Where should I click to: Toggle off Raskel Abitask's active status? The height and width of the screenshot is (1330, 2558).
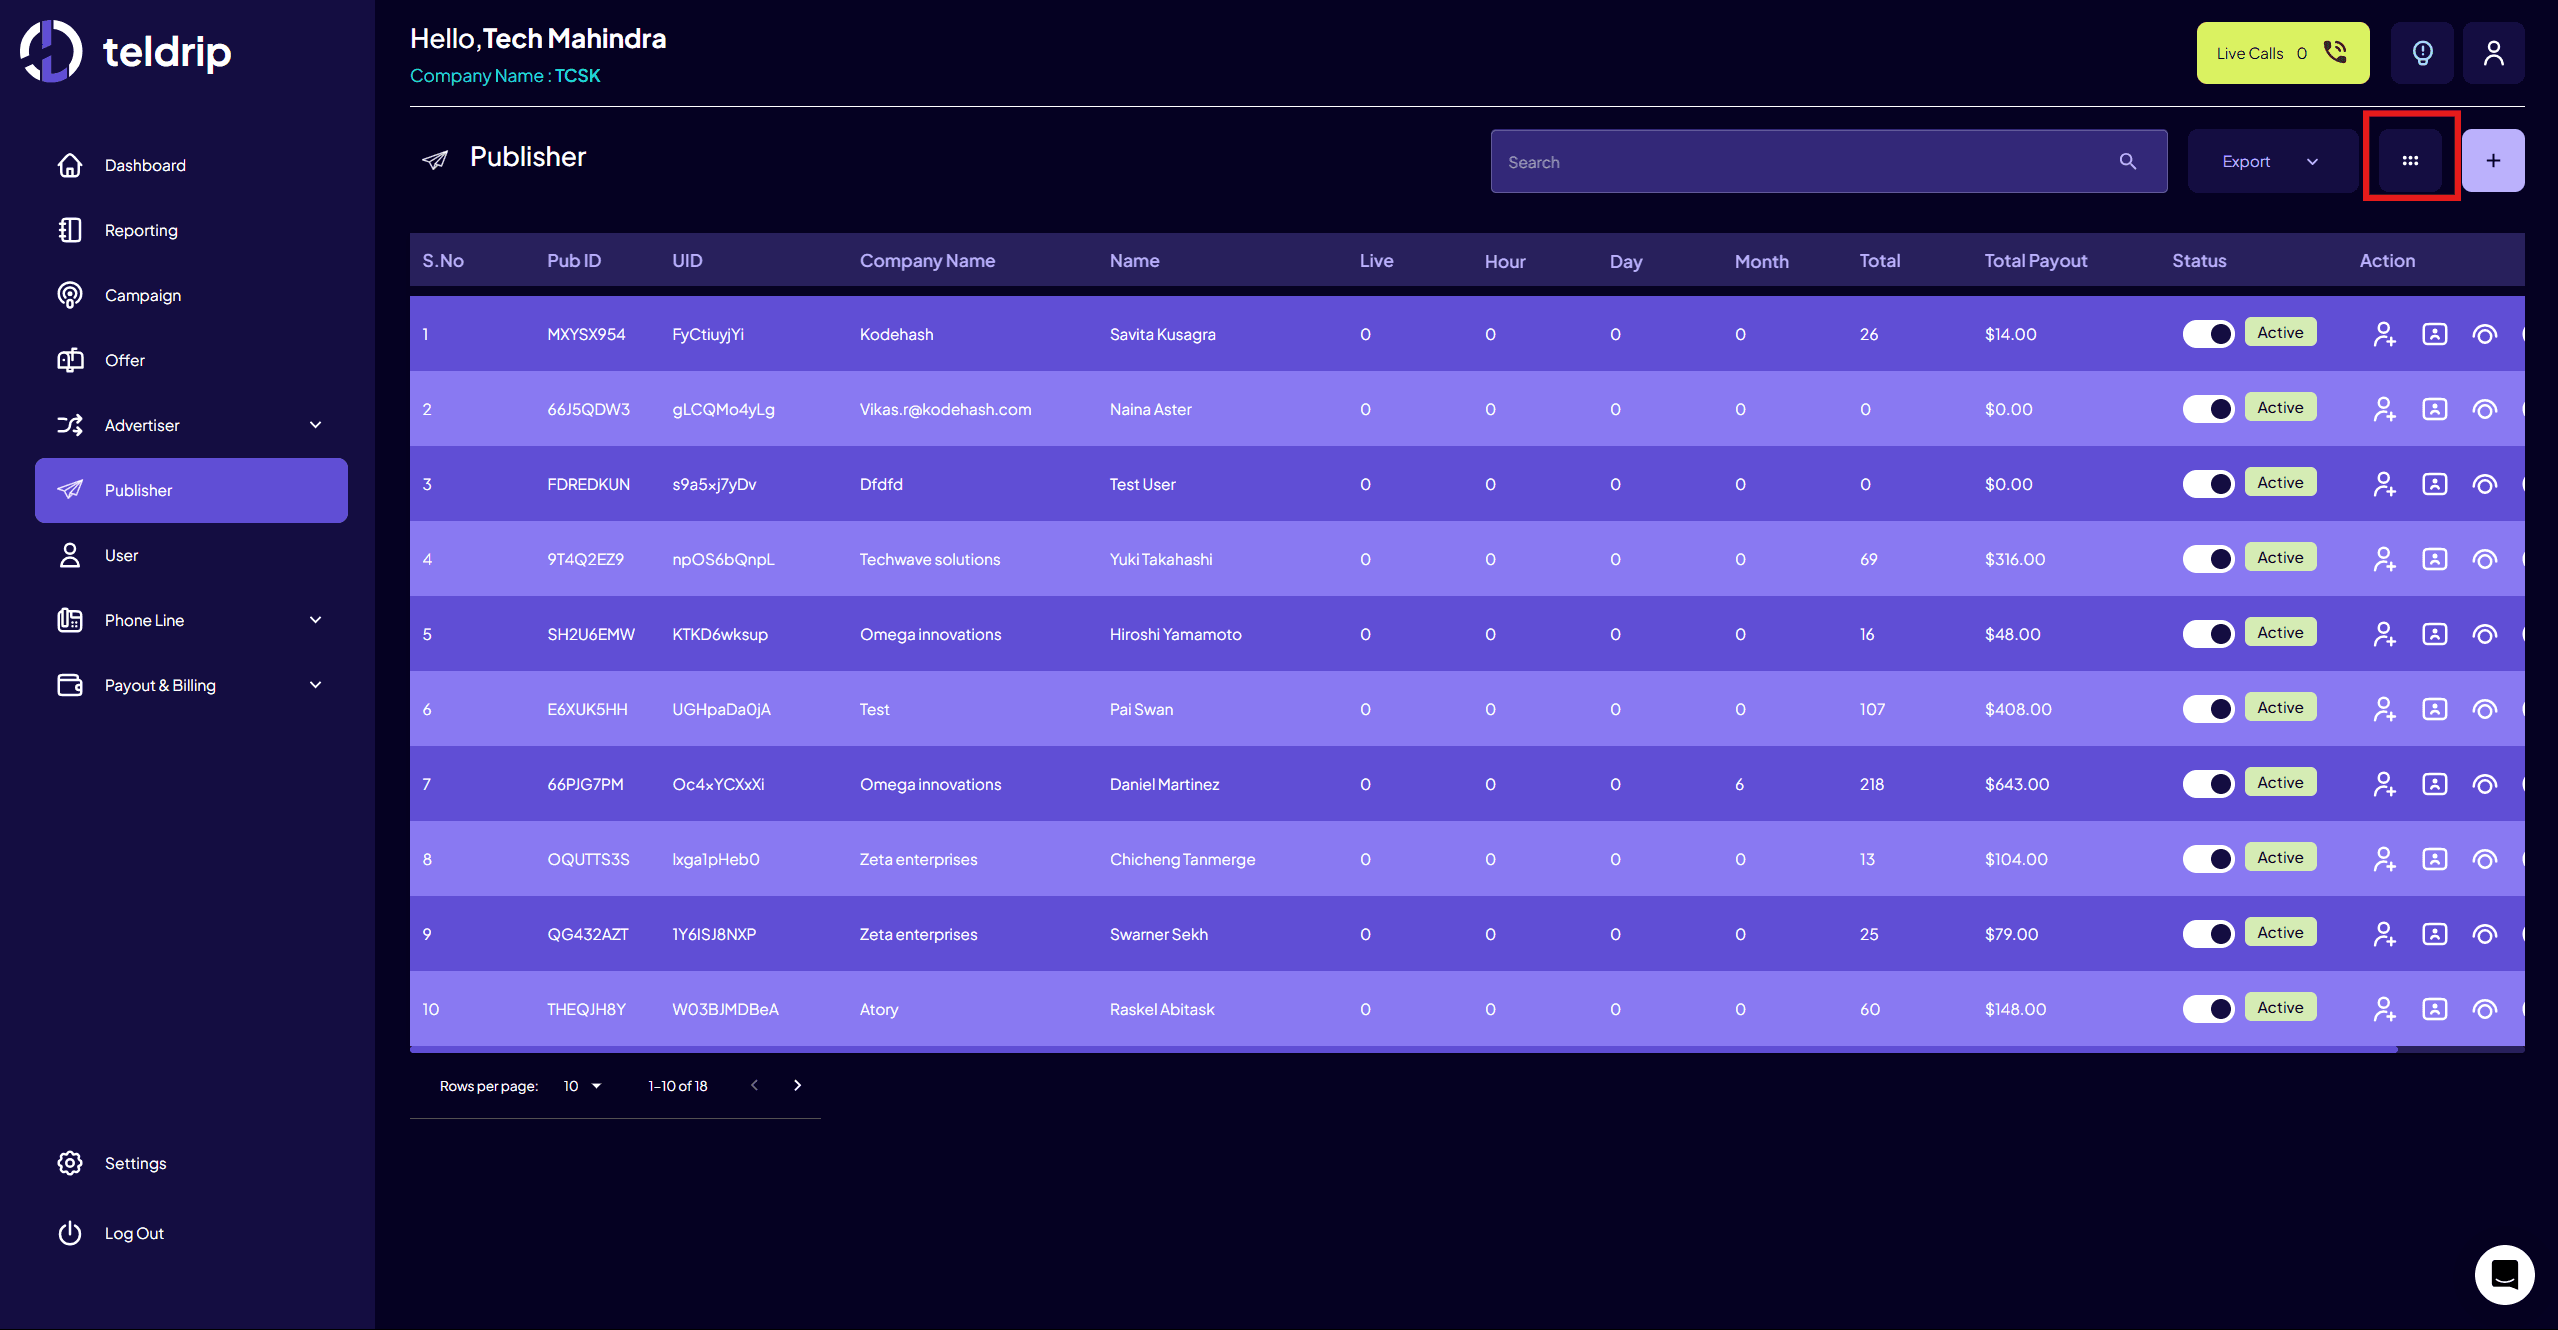pos(2209,1009)
